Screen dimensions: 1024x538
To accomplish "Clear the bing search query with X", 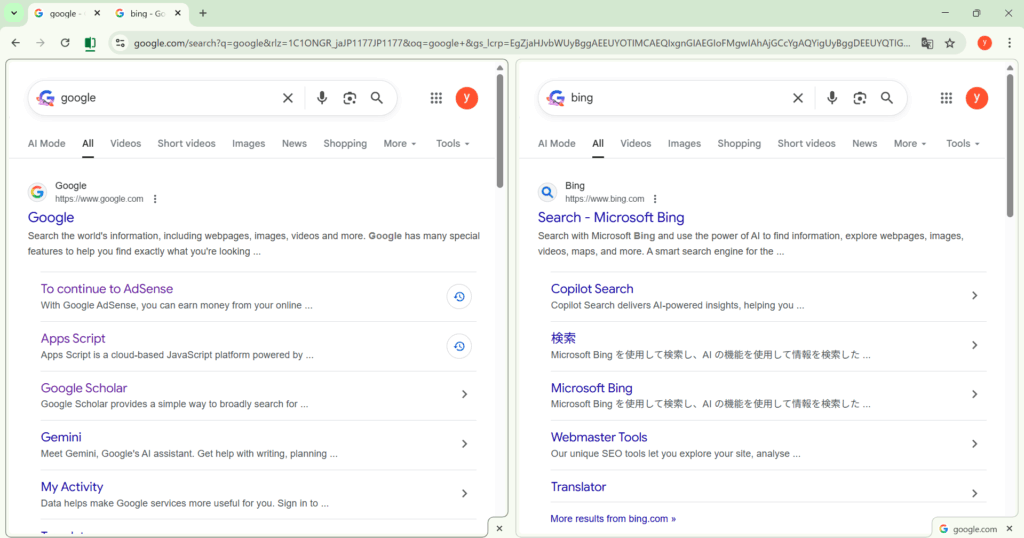I will click(x=797, y=98).
